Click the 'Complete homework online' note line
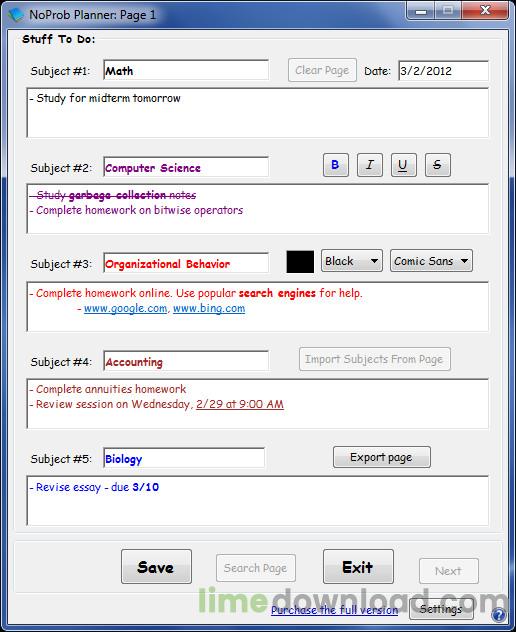The width and height of the screenshot is (516, 632). click(196, 293)
